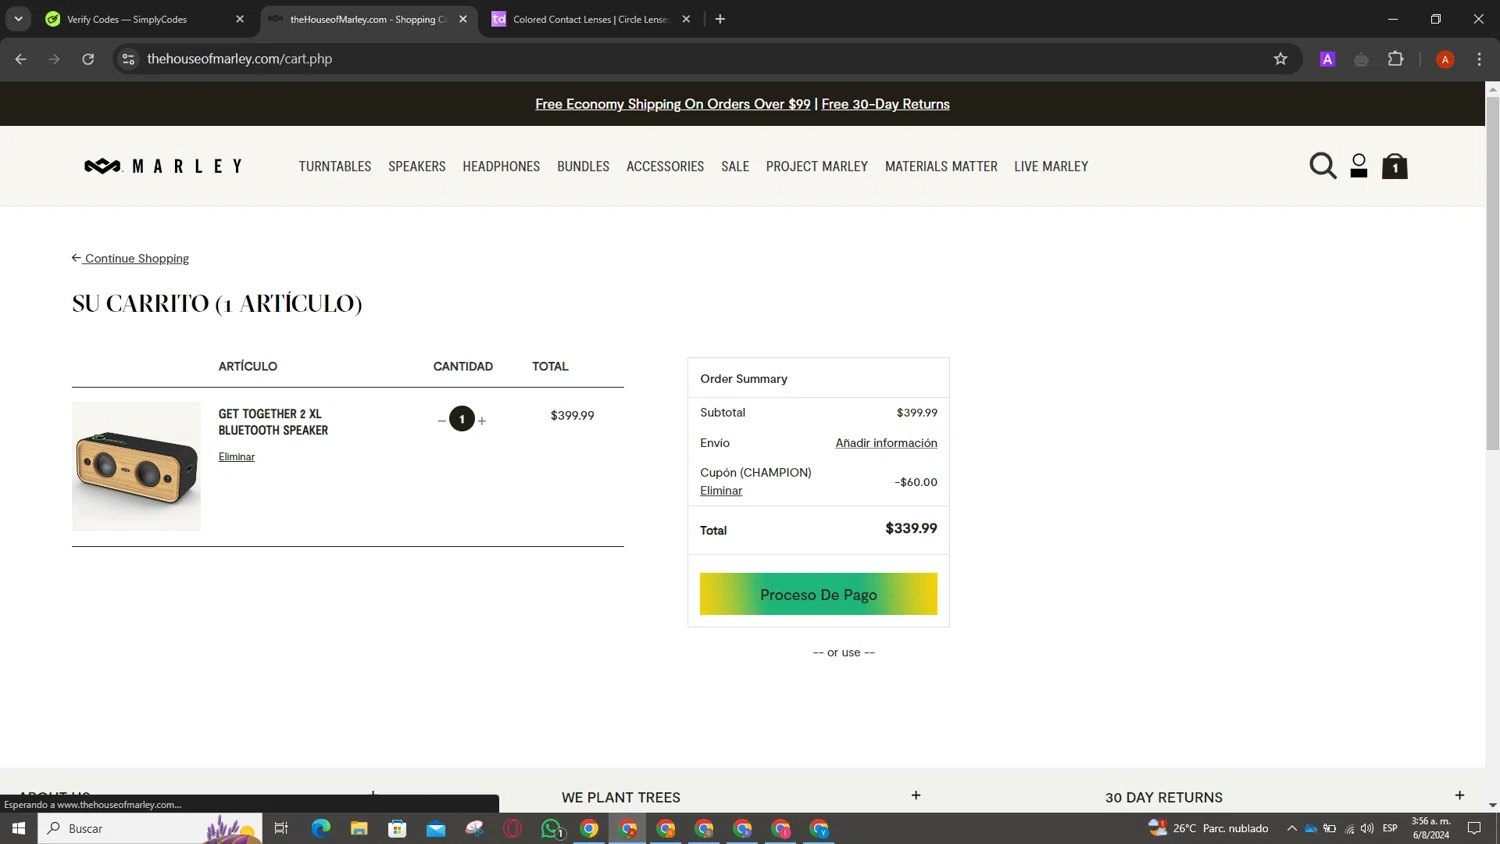1500x844 pixels.
Task: Click the browser forward arrow
Action: 54,59
